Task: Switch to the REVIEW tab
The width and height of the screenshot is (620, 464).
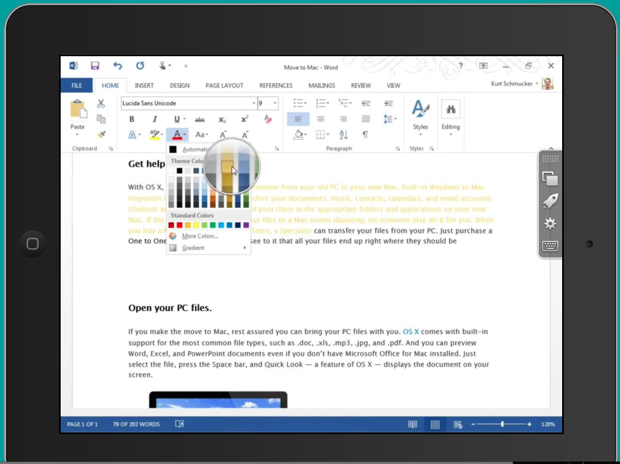Action: tap(361, 85)
